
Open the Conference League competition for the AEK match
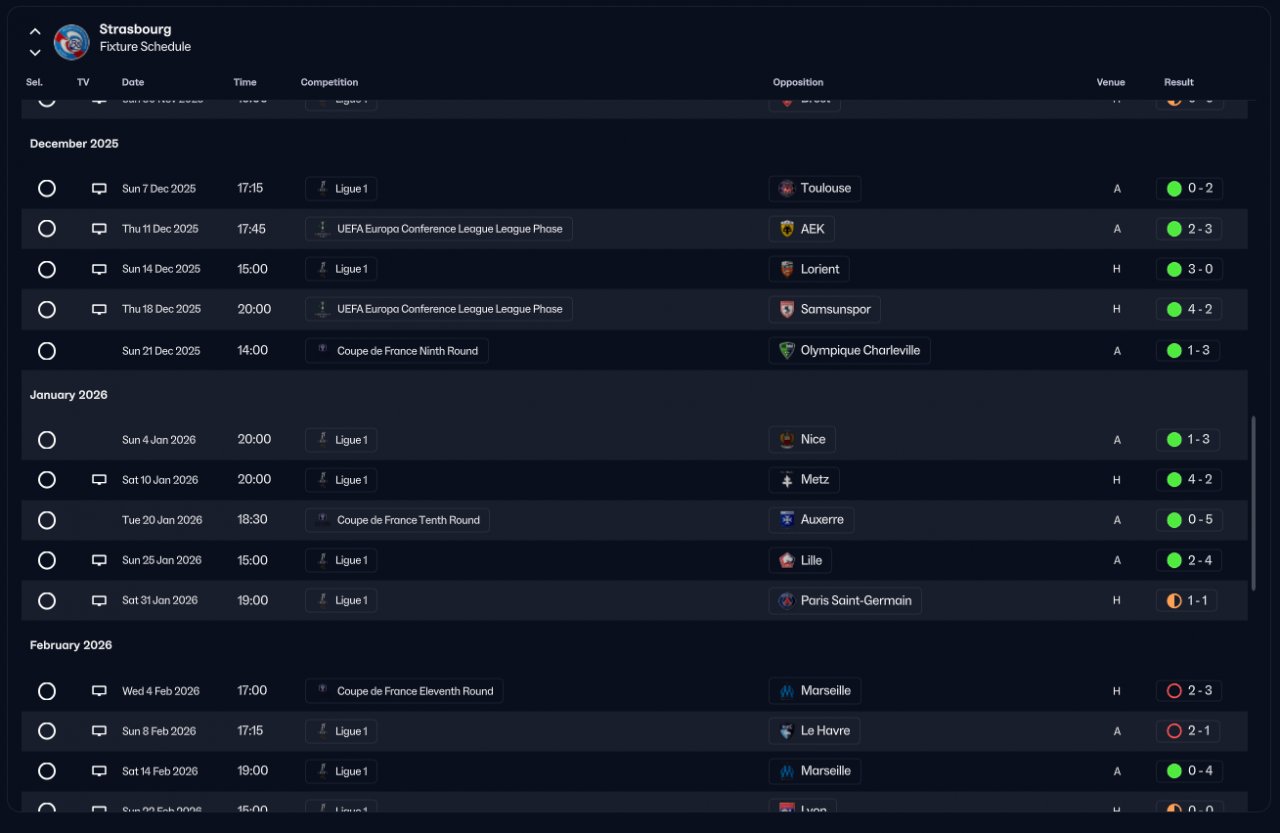coord(439,229)
